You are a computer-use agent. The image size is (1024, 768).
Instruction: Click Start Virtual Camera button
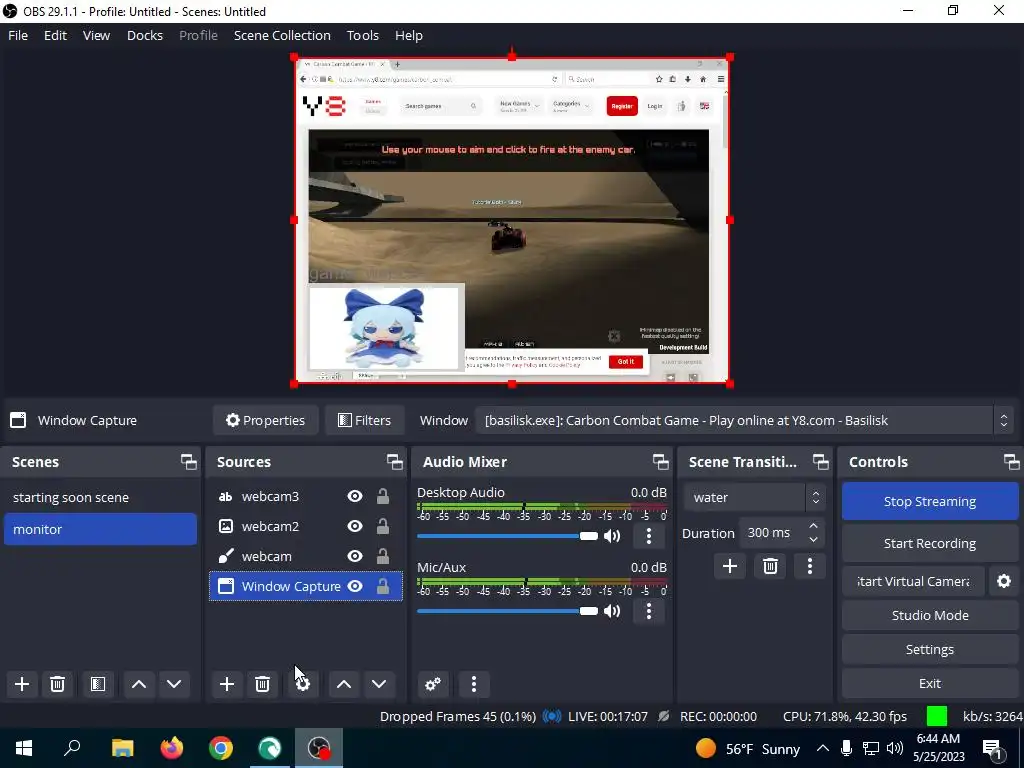click(x=913, y=581)
